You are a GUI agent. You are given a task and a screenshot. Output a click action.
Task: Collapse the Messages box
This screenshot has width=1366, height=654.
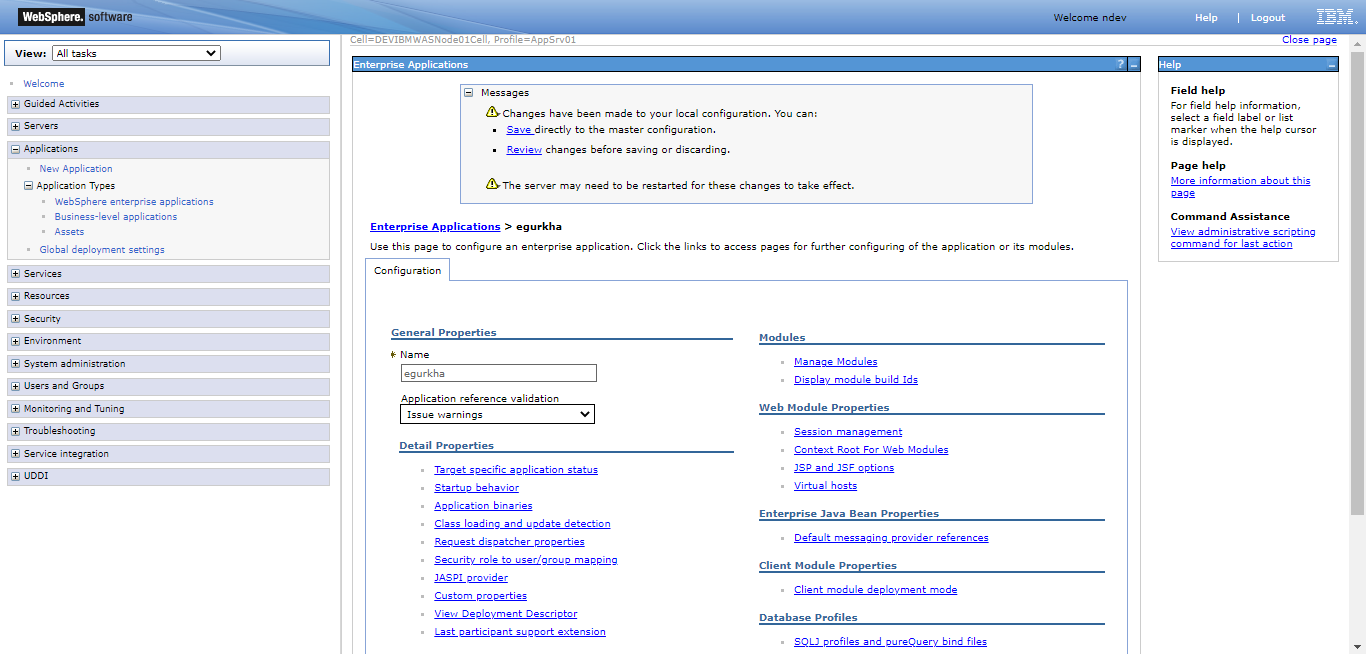(468, 92)
